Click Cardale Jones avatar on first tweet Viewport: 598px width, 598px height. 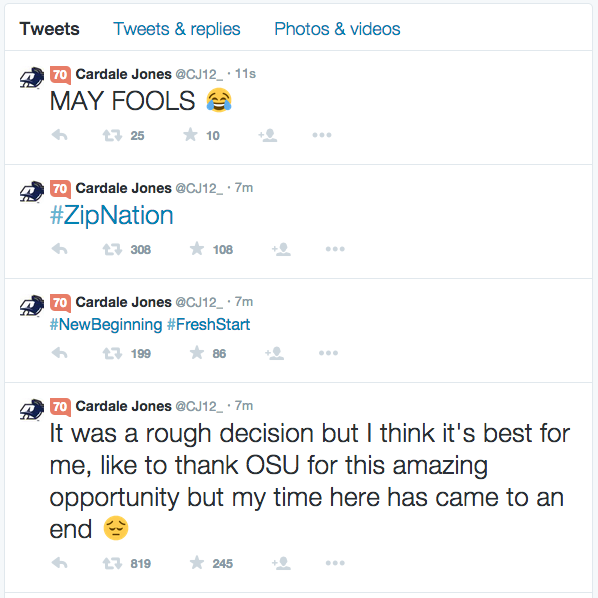pyautogui.click(x=32, y=78)
